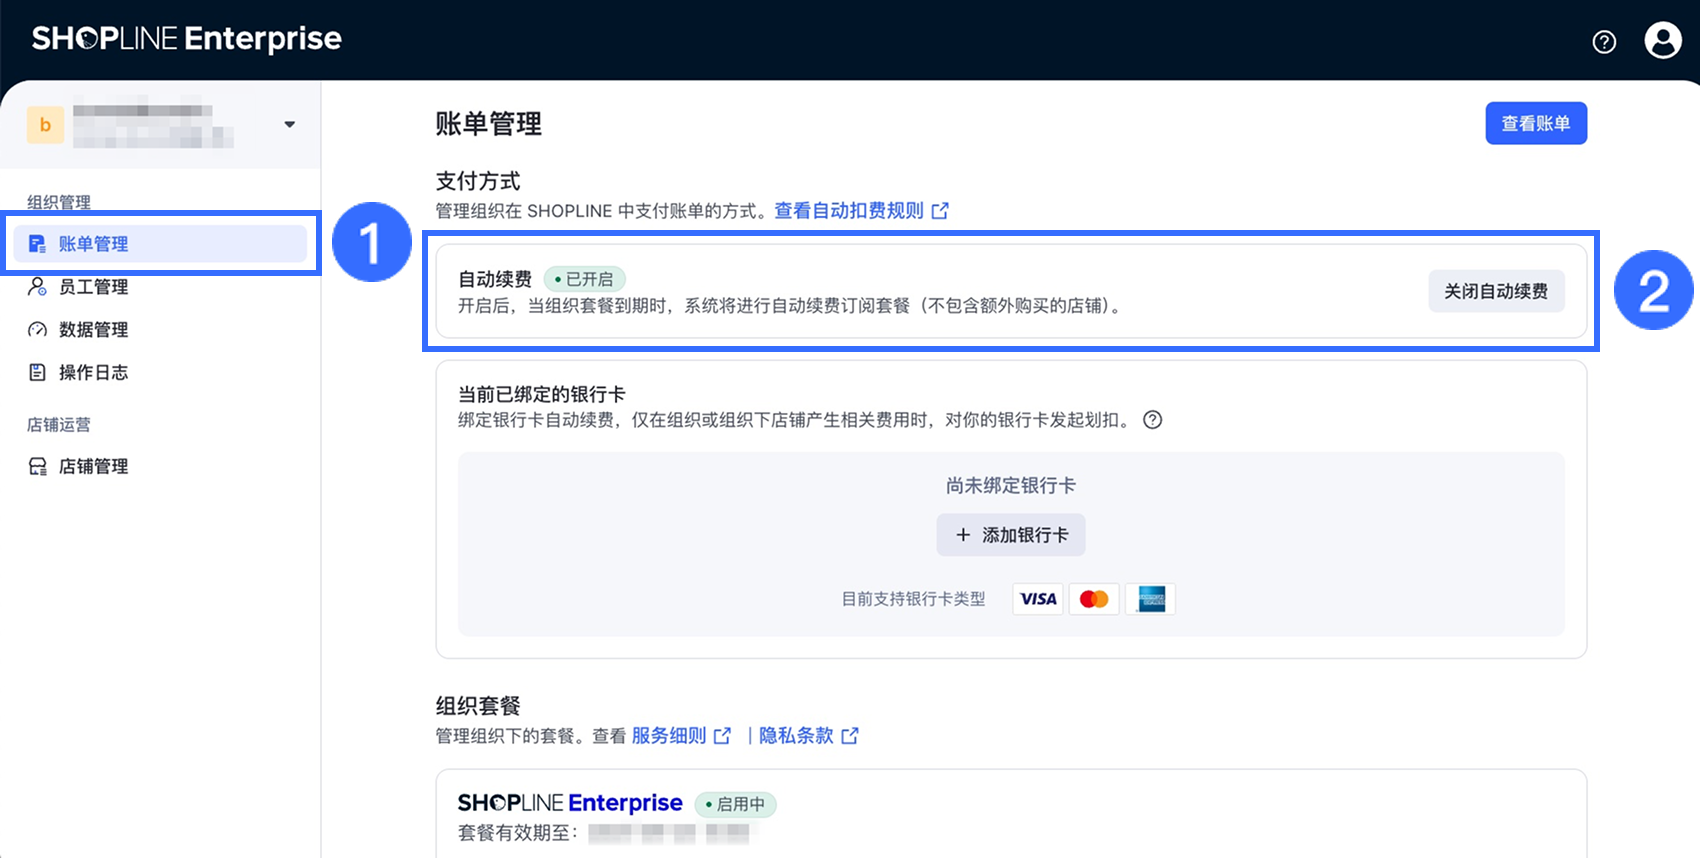This screenshot has height=858, width=1700.
Task: Click the bank card info question icon
Action: 1153,420
